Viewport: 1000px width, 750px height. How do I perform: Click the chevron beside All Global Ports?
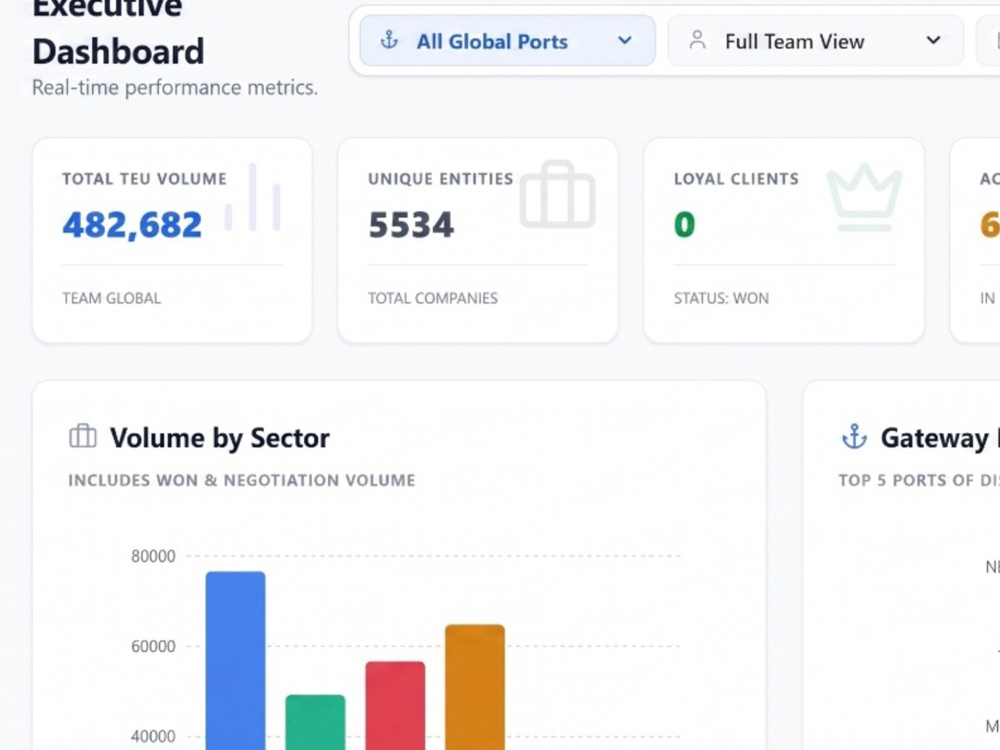[x=624, y=41]
